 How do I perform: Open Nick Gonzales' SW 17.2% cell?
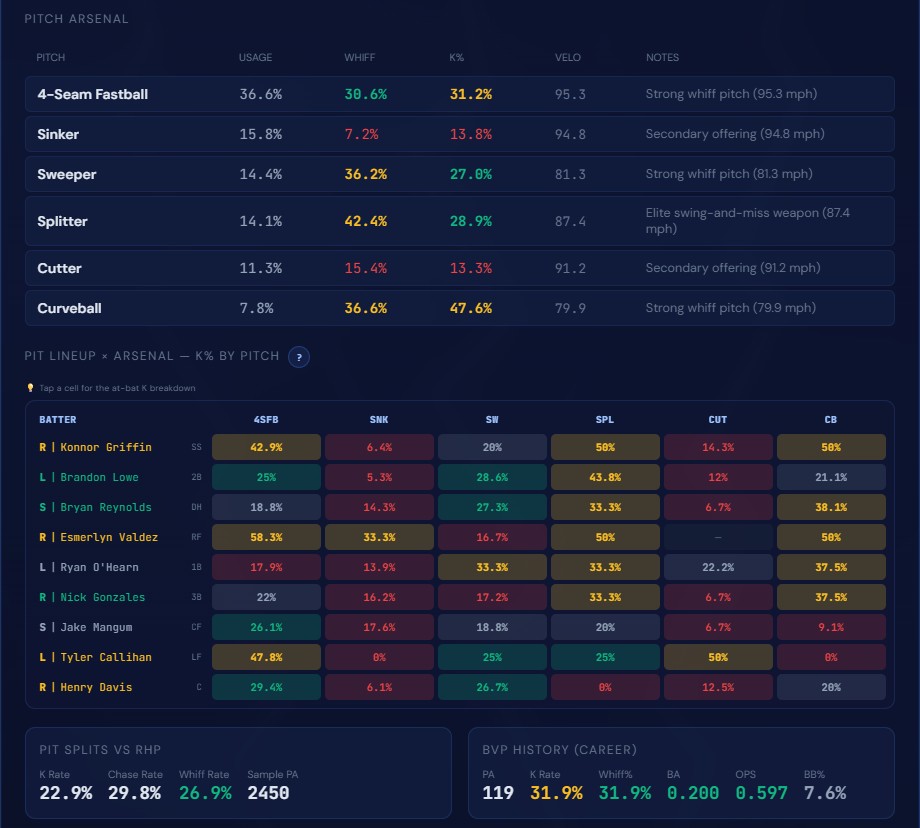(492, 597)
